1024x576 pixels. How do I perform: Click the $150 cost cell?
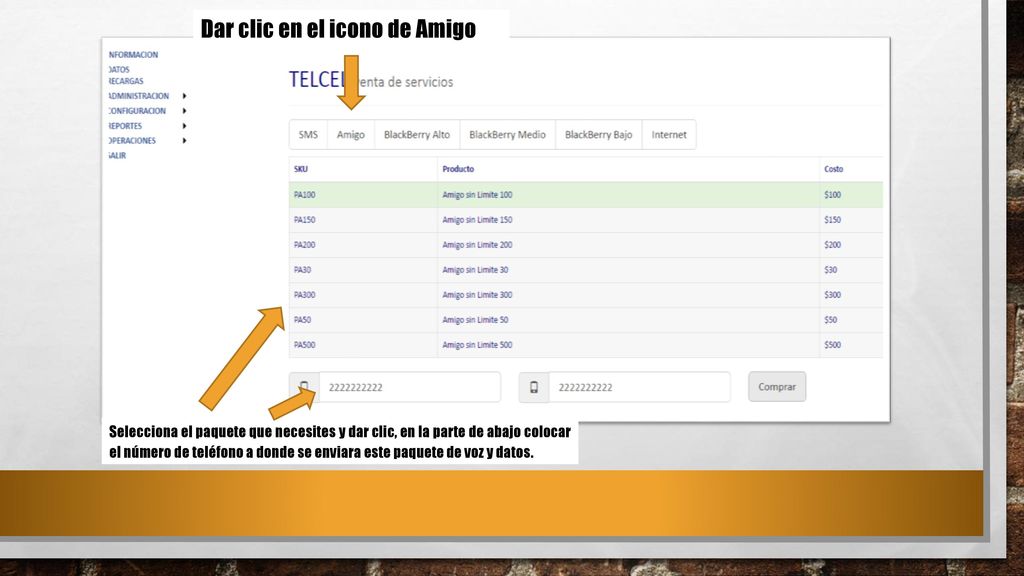click(851, 220)
